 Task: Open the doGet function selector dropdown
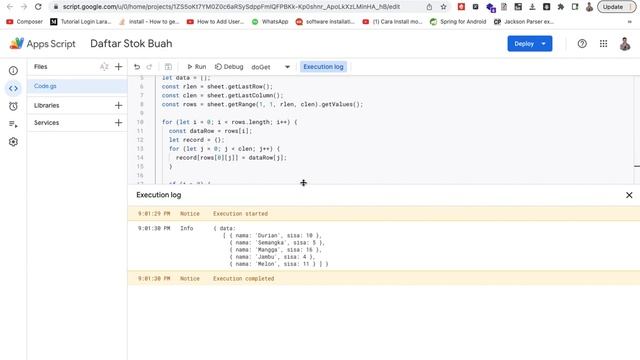click(x=271, y=67)
